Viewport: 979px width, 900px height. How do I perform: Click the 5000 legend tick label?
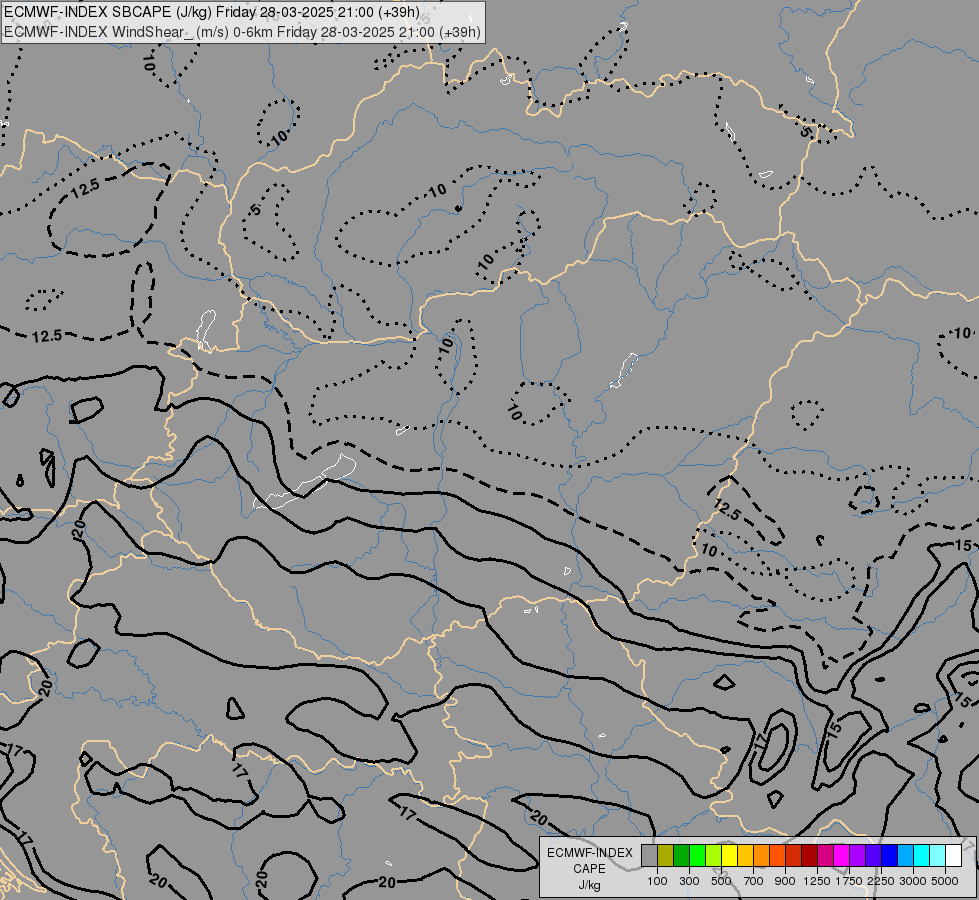pos(945,881)
